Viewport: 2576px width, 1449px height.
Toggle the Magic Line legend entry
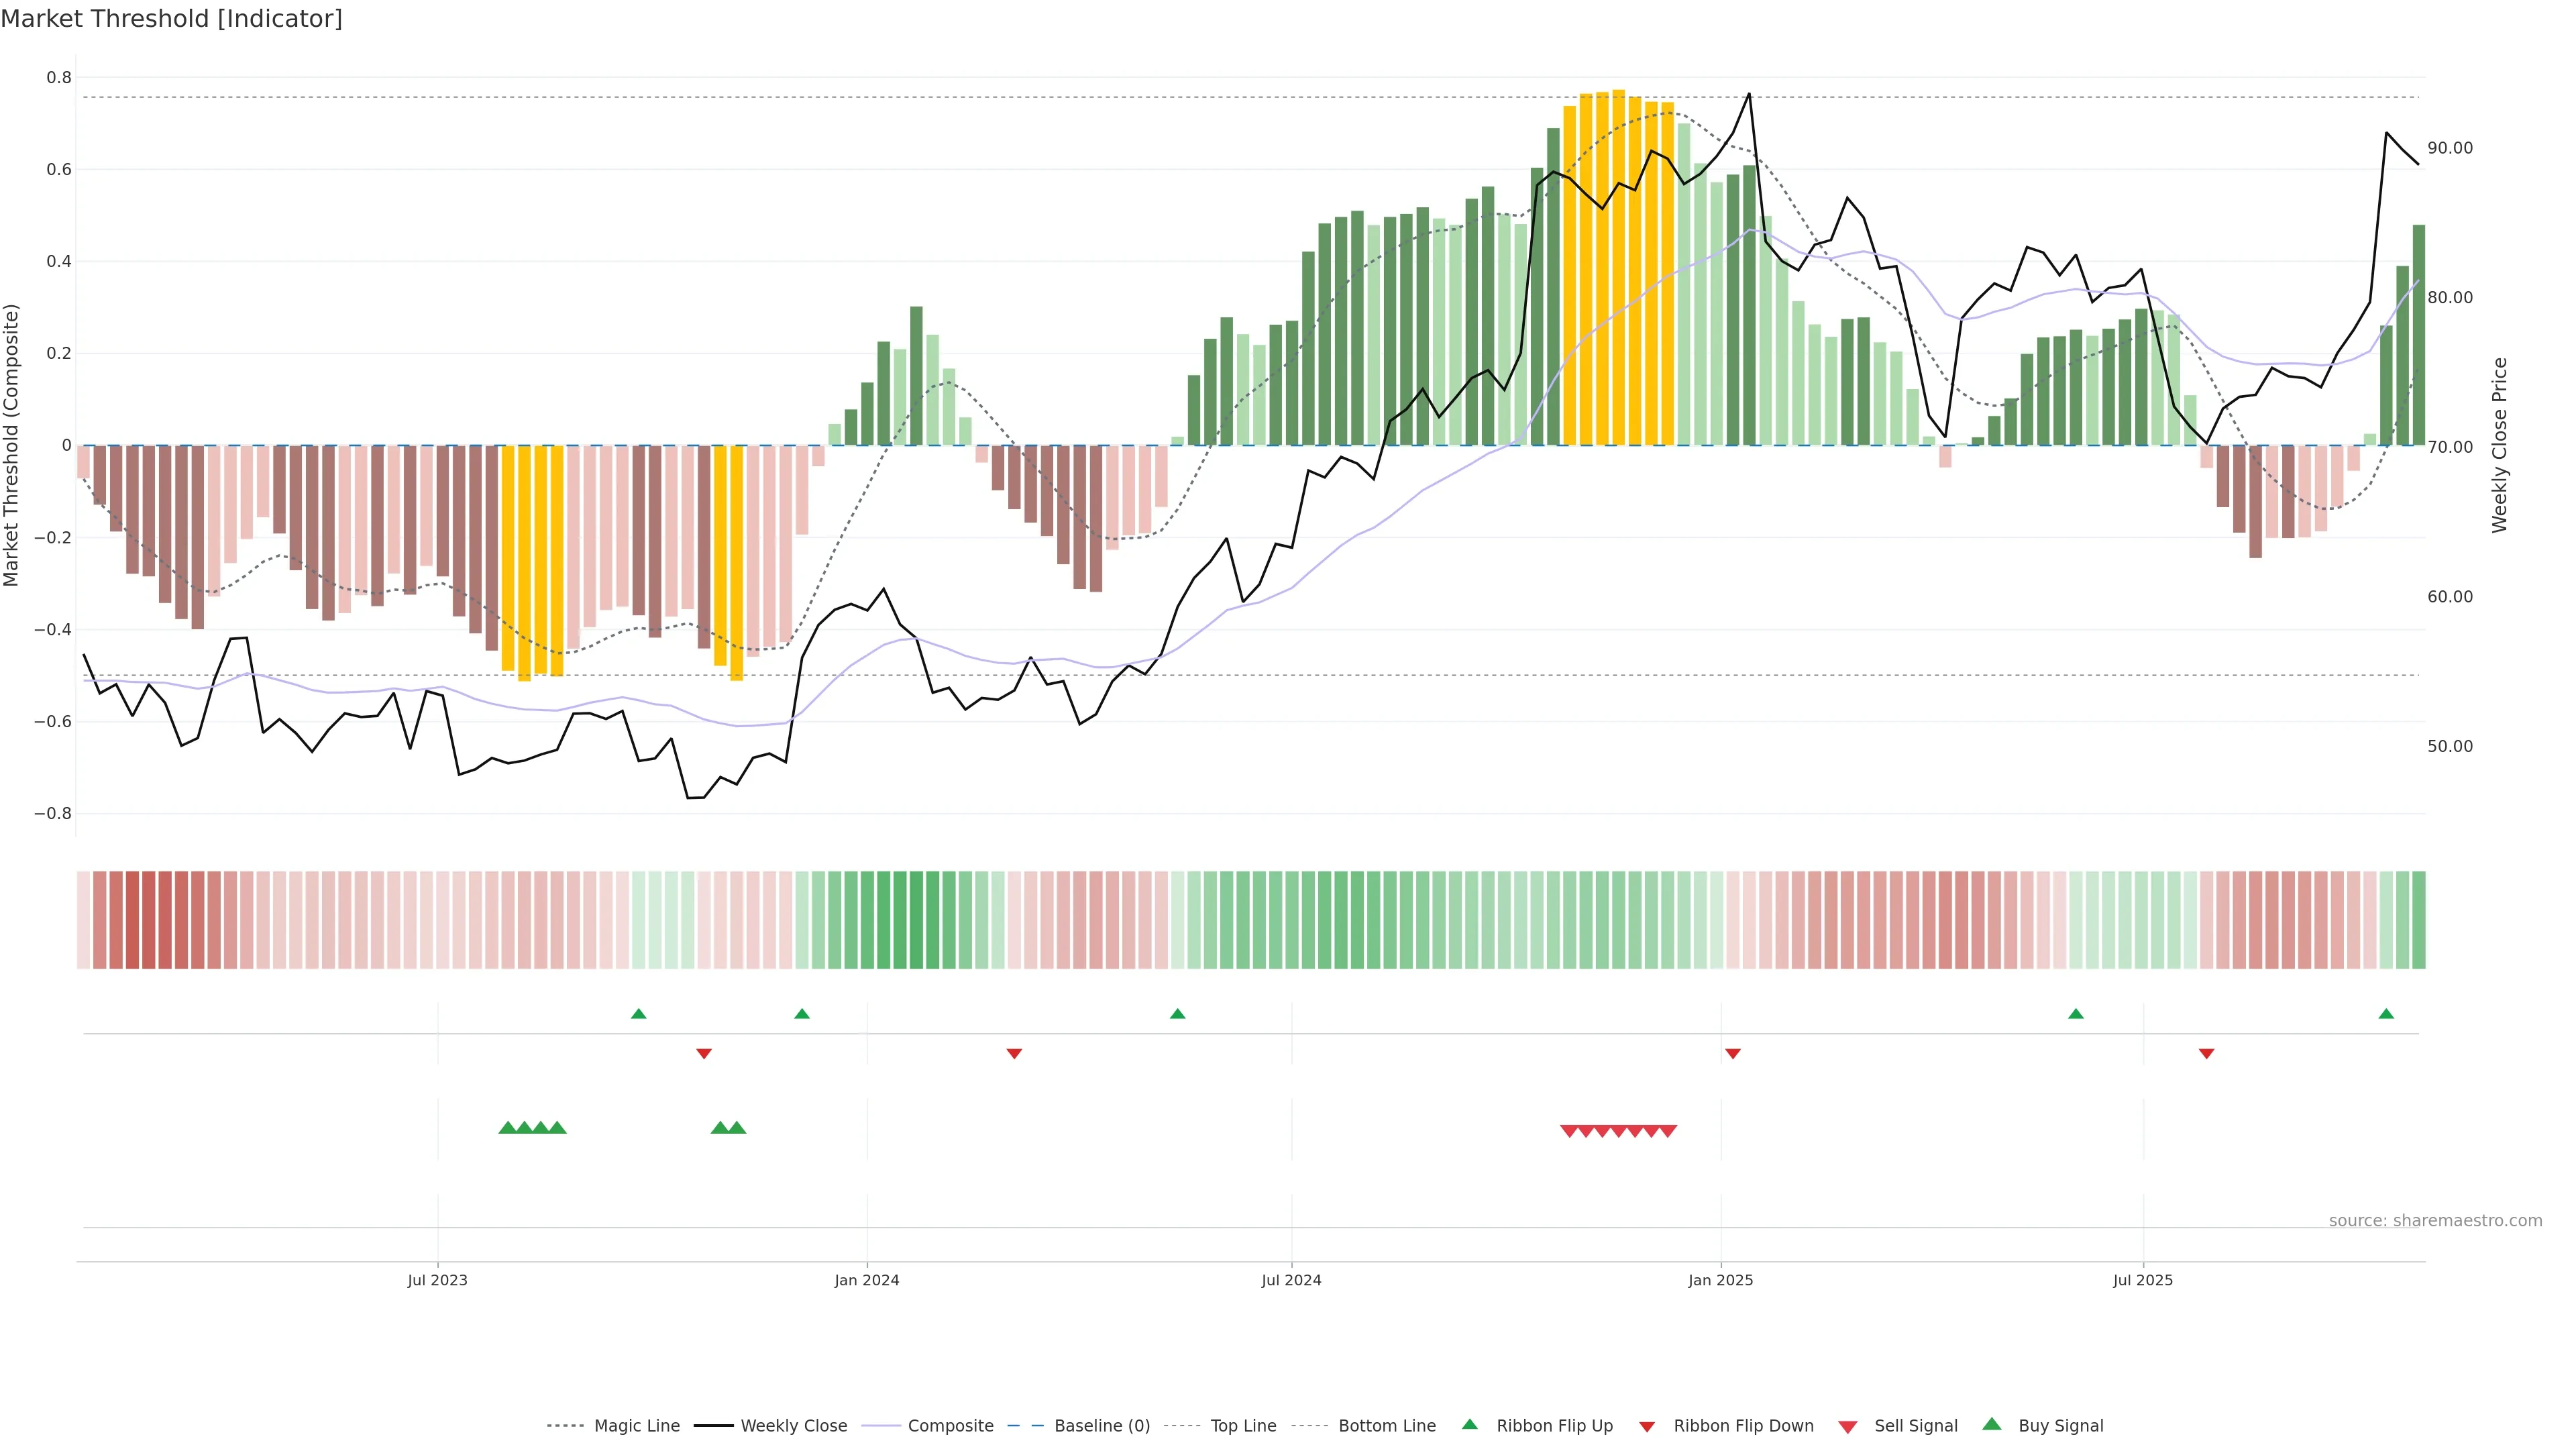(x=636, y=1426)
